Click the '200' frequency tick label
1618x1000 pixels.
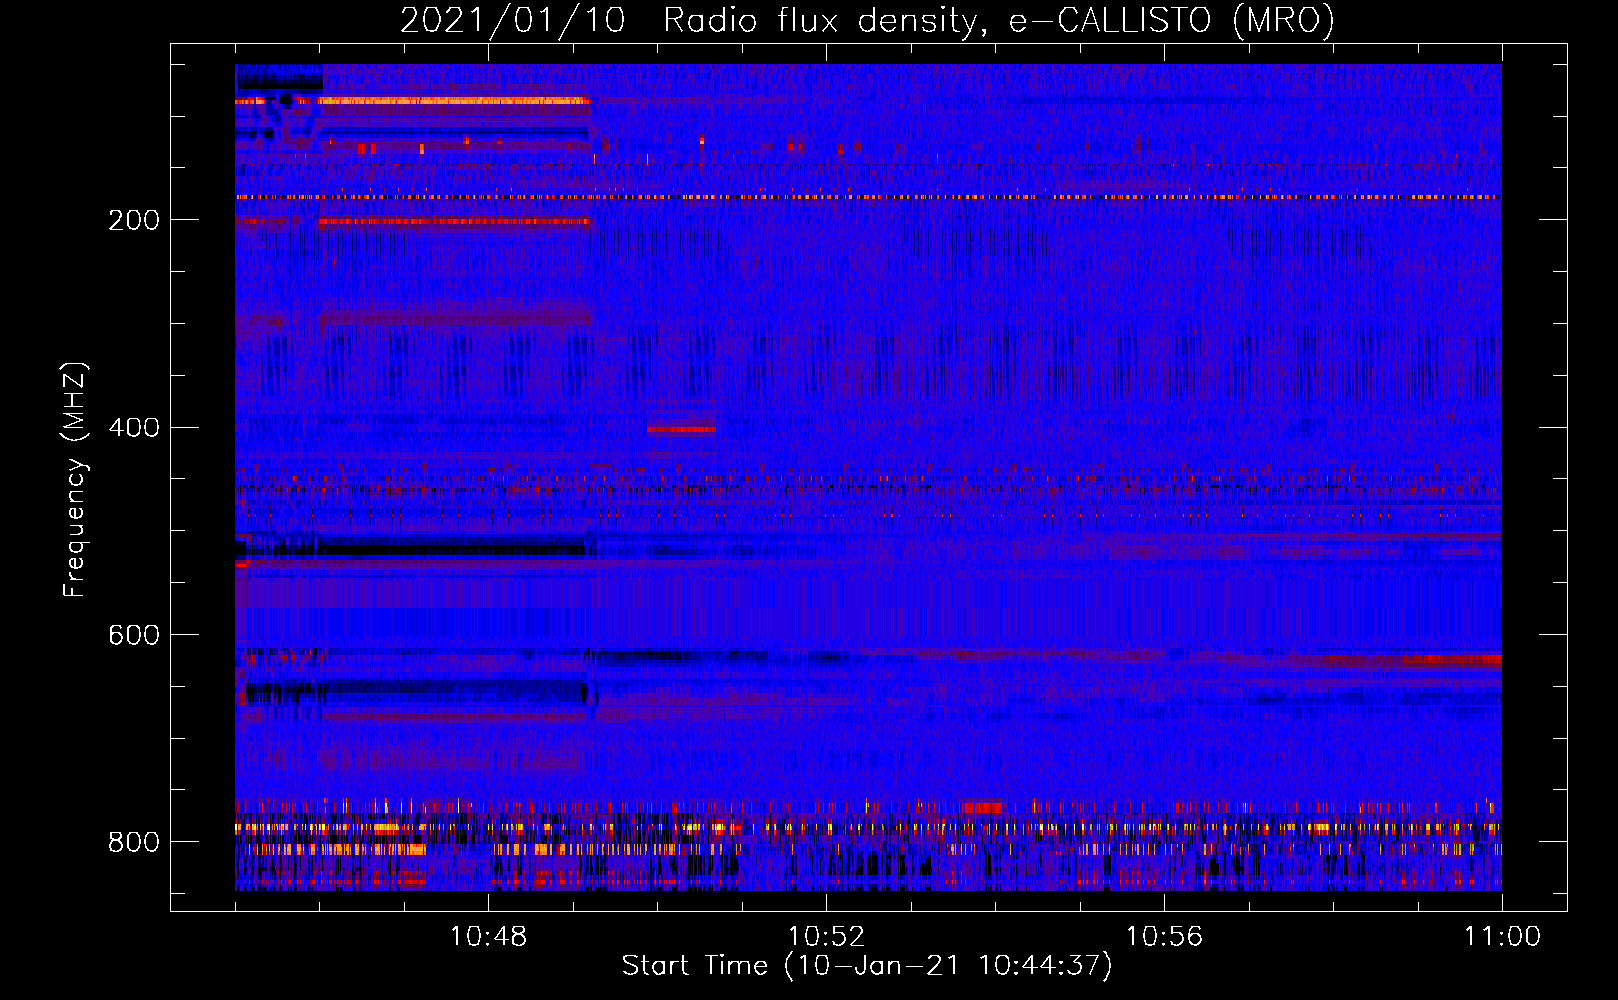134,221
